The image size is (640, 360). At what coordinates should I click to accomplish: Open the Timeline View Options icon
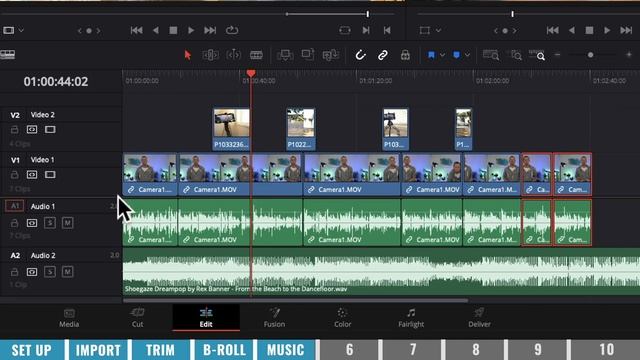[8, 54]
